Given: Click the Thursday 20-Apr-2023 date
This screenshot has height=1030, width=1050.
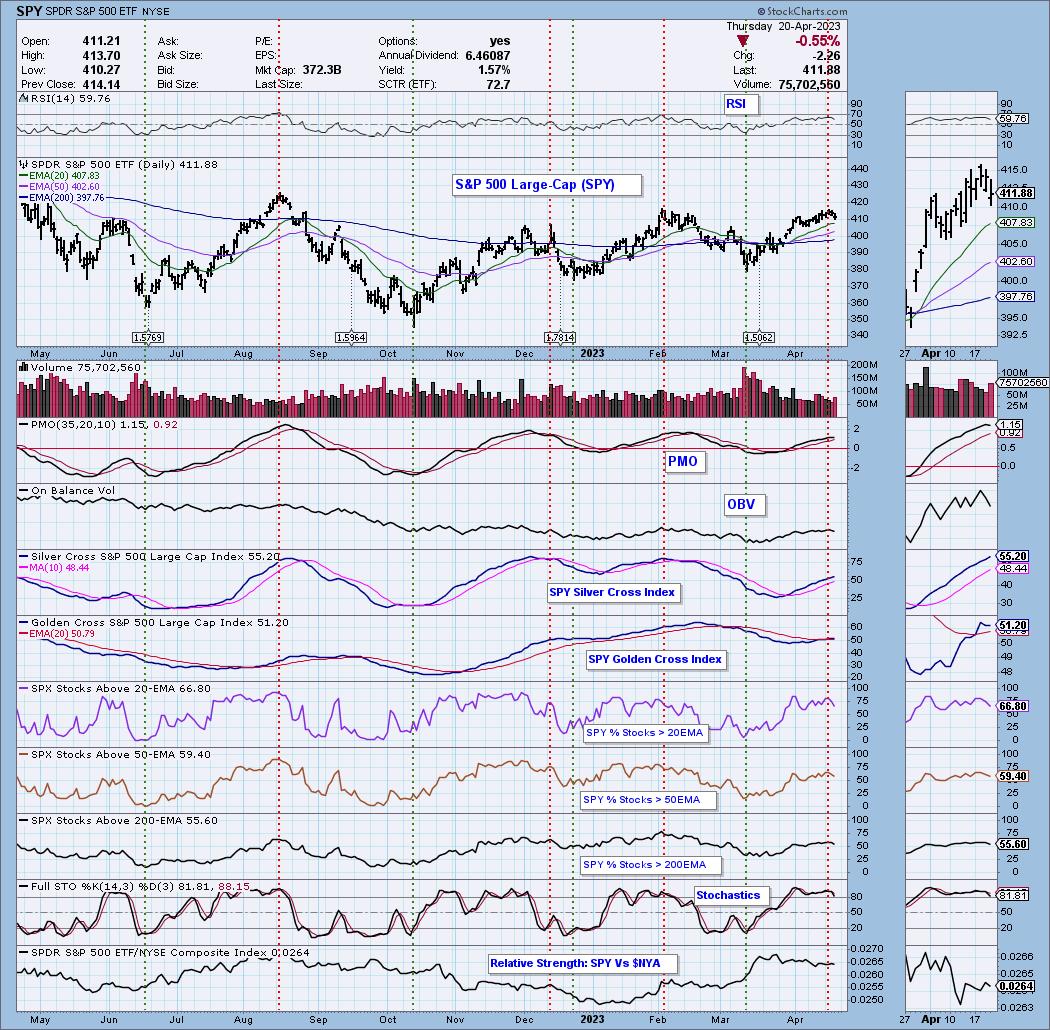Looking at the screenshot, I should (783, 27).
